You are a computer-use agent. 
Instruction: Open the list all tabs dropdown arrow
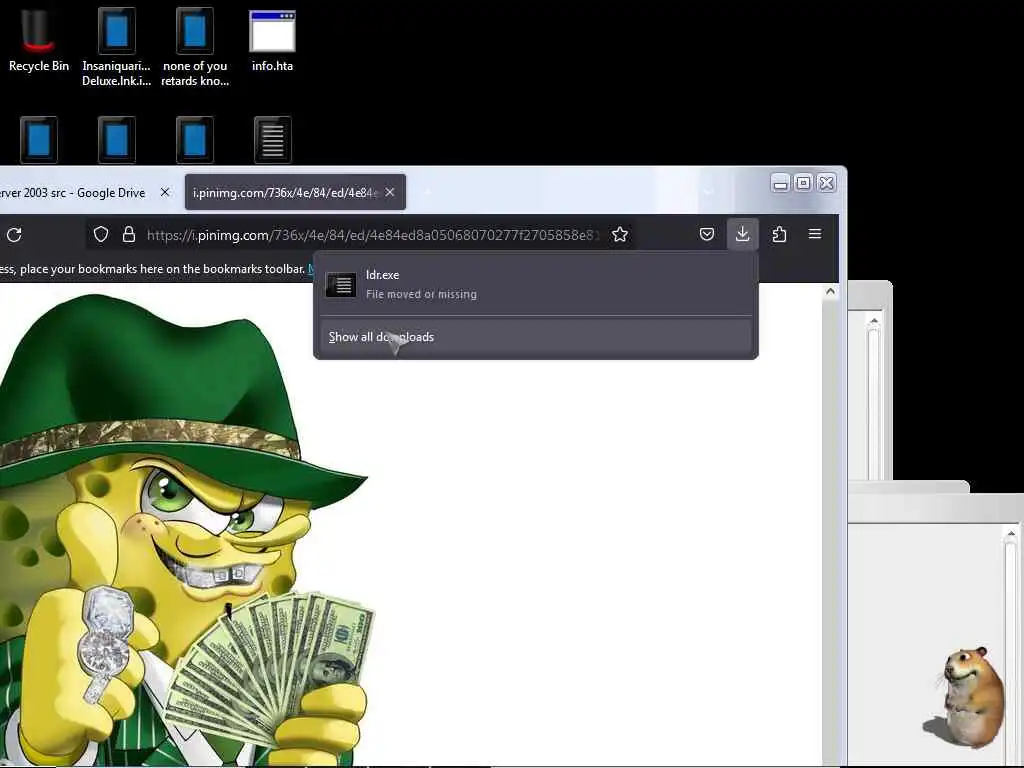click(708, 192)
